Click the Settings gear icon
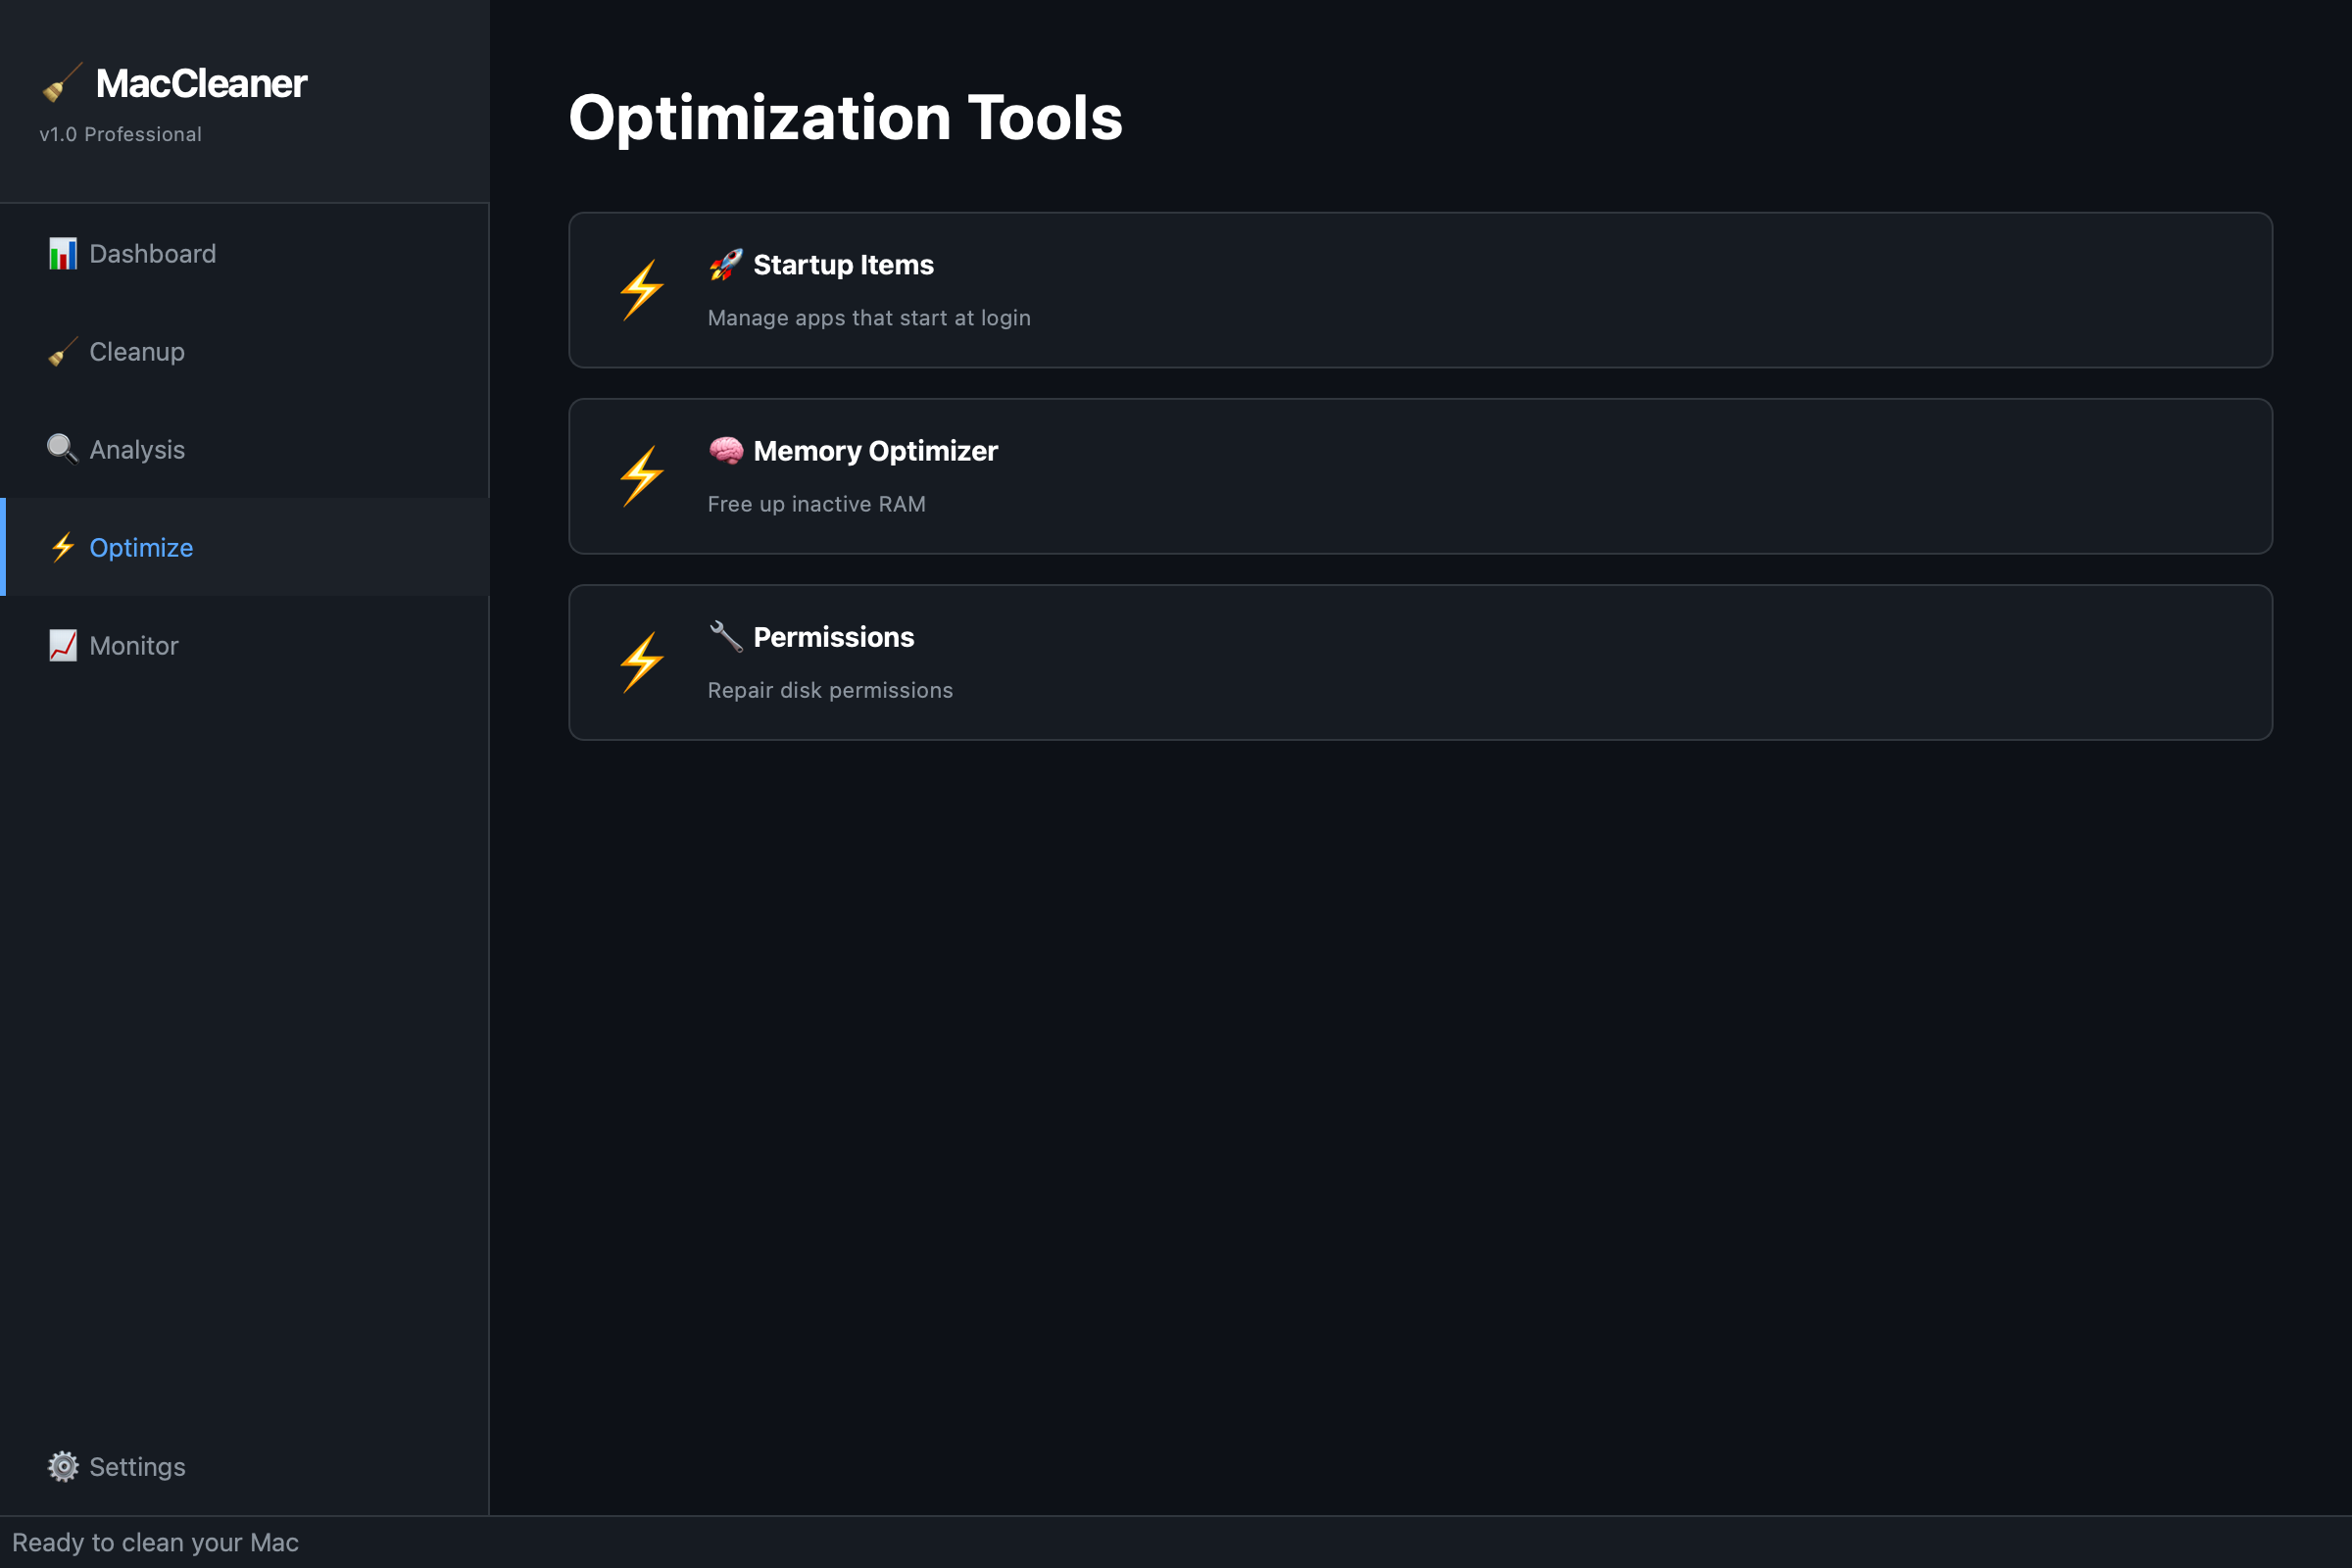 point(62,1466)
